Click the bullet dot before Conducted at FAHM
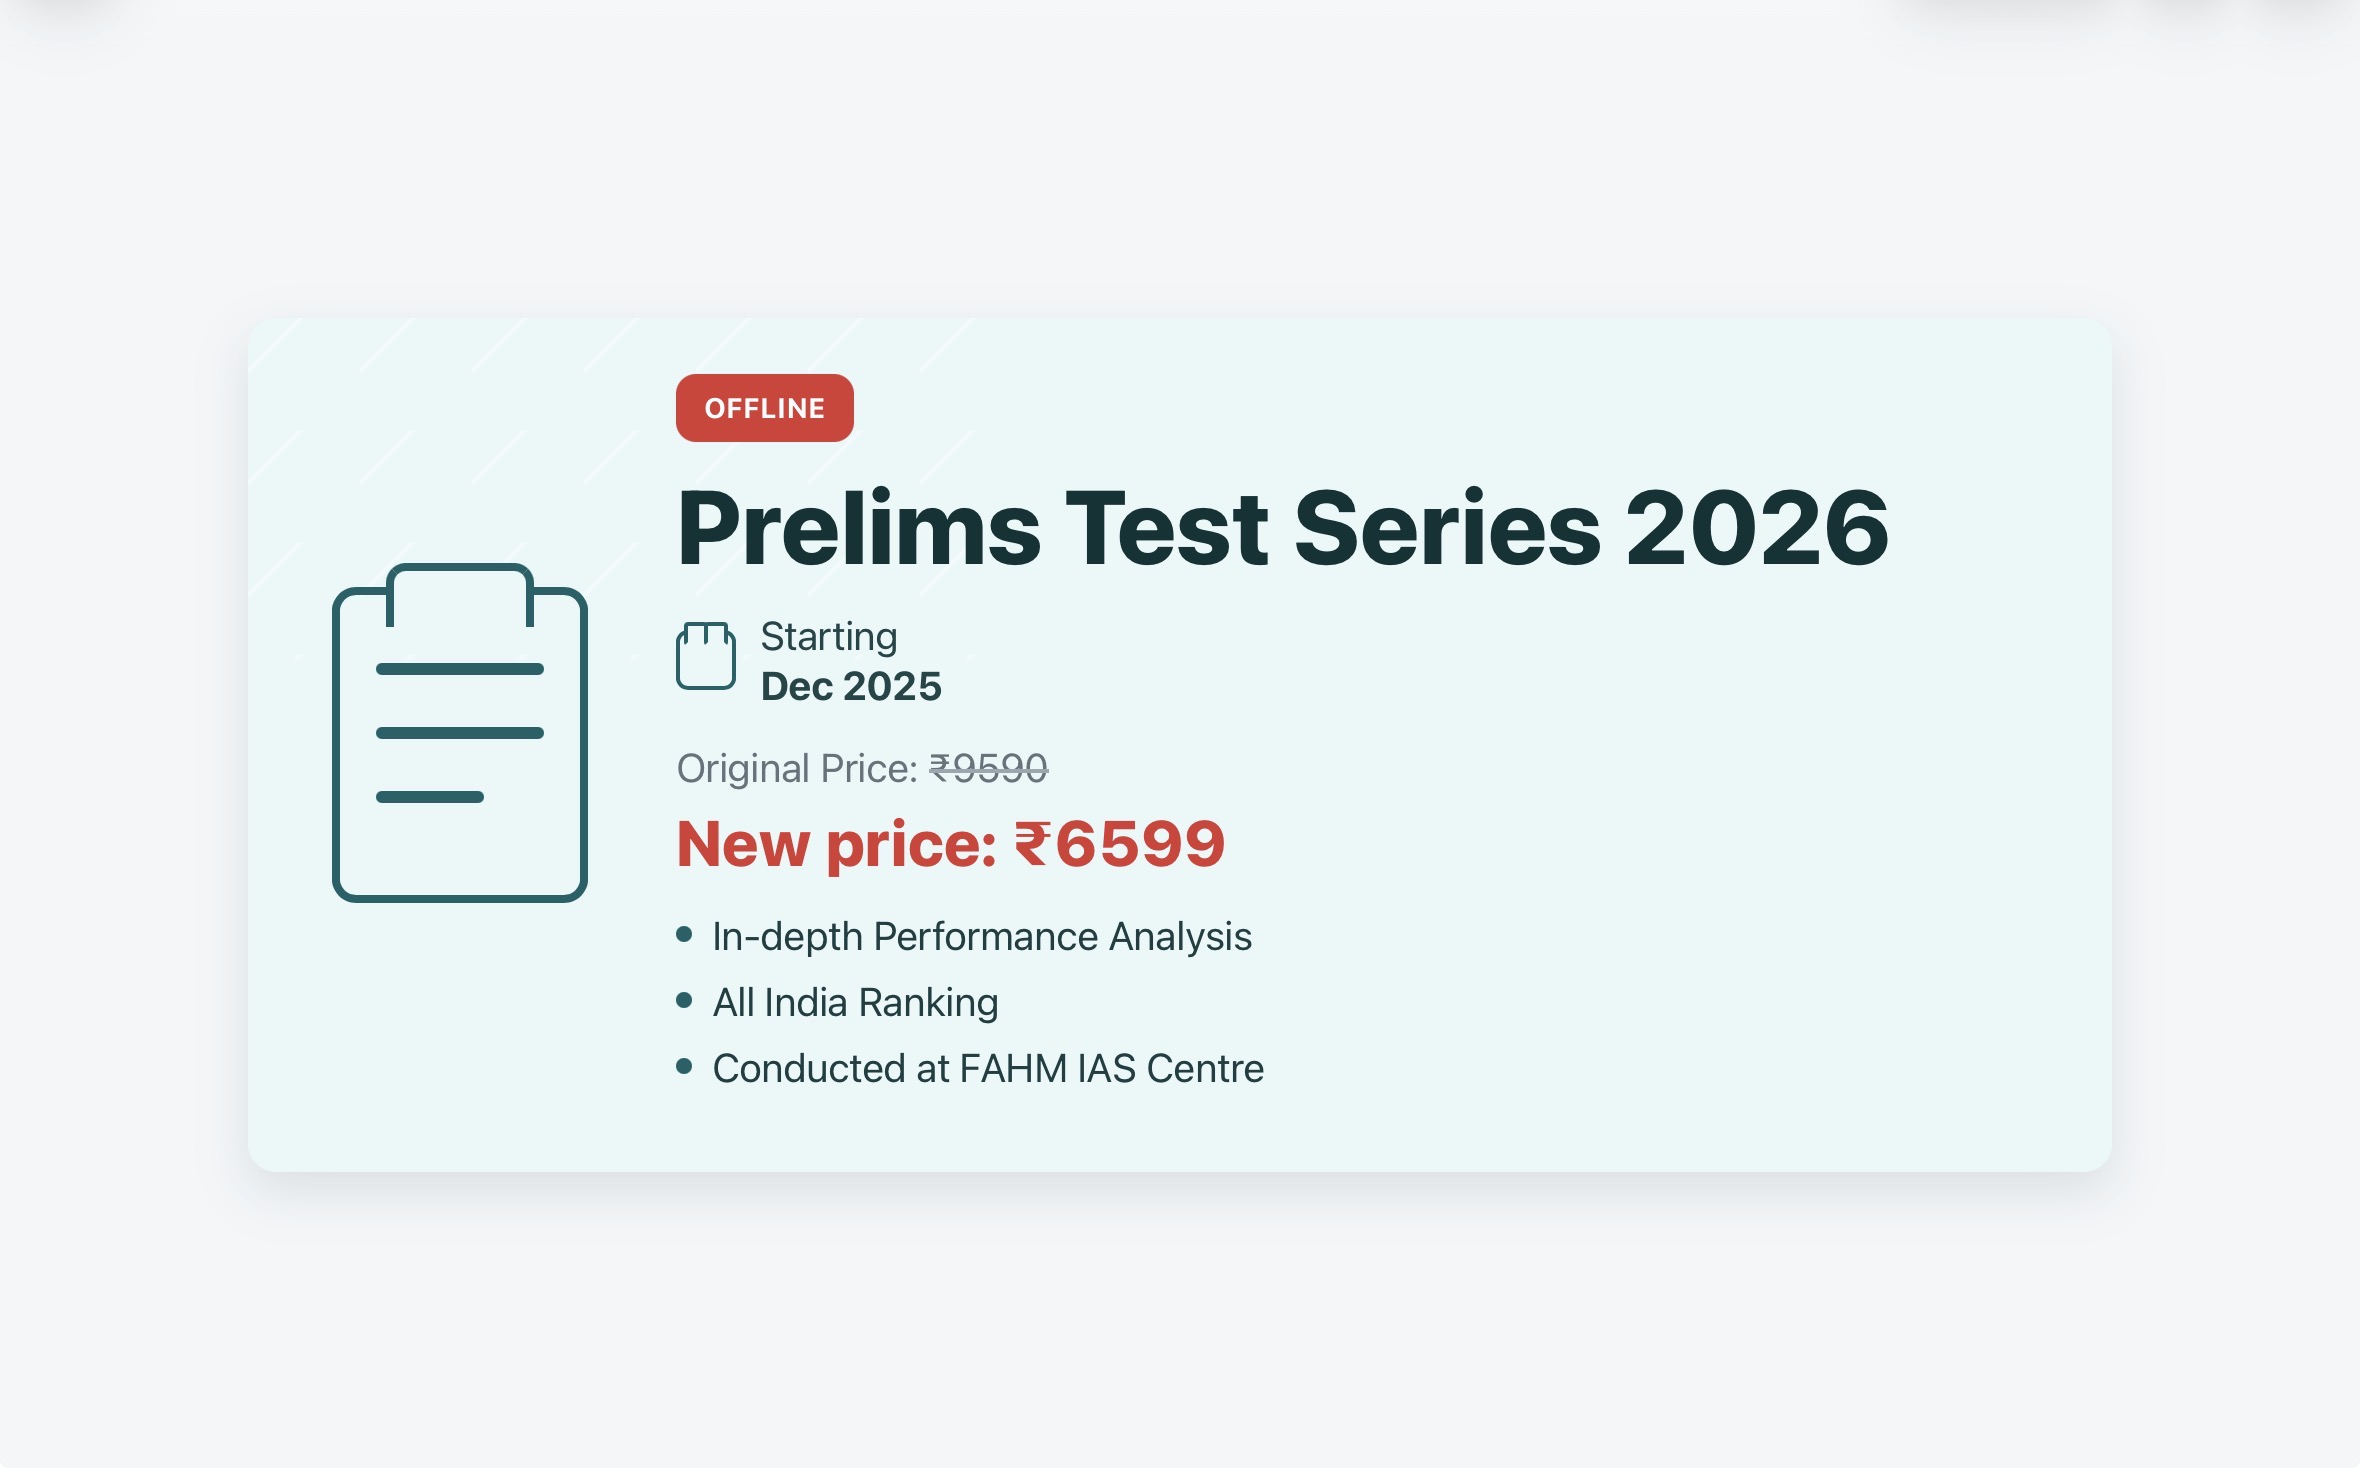The height and width of the screenshot is (1468, 2360). coord(684,1067)
